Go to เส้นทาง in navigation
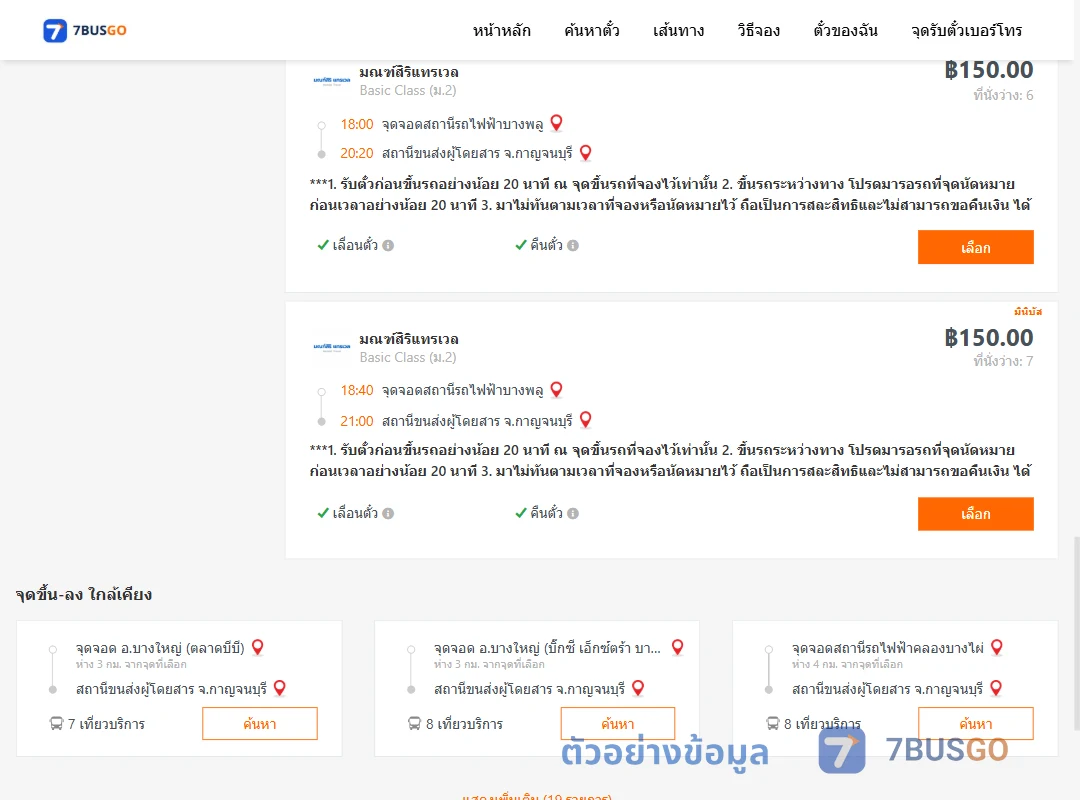 click(x=678, y=30)
